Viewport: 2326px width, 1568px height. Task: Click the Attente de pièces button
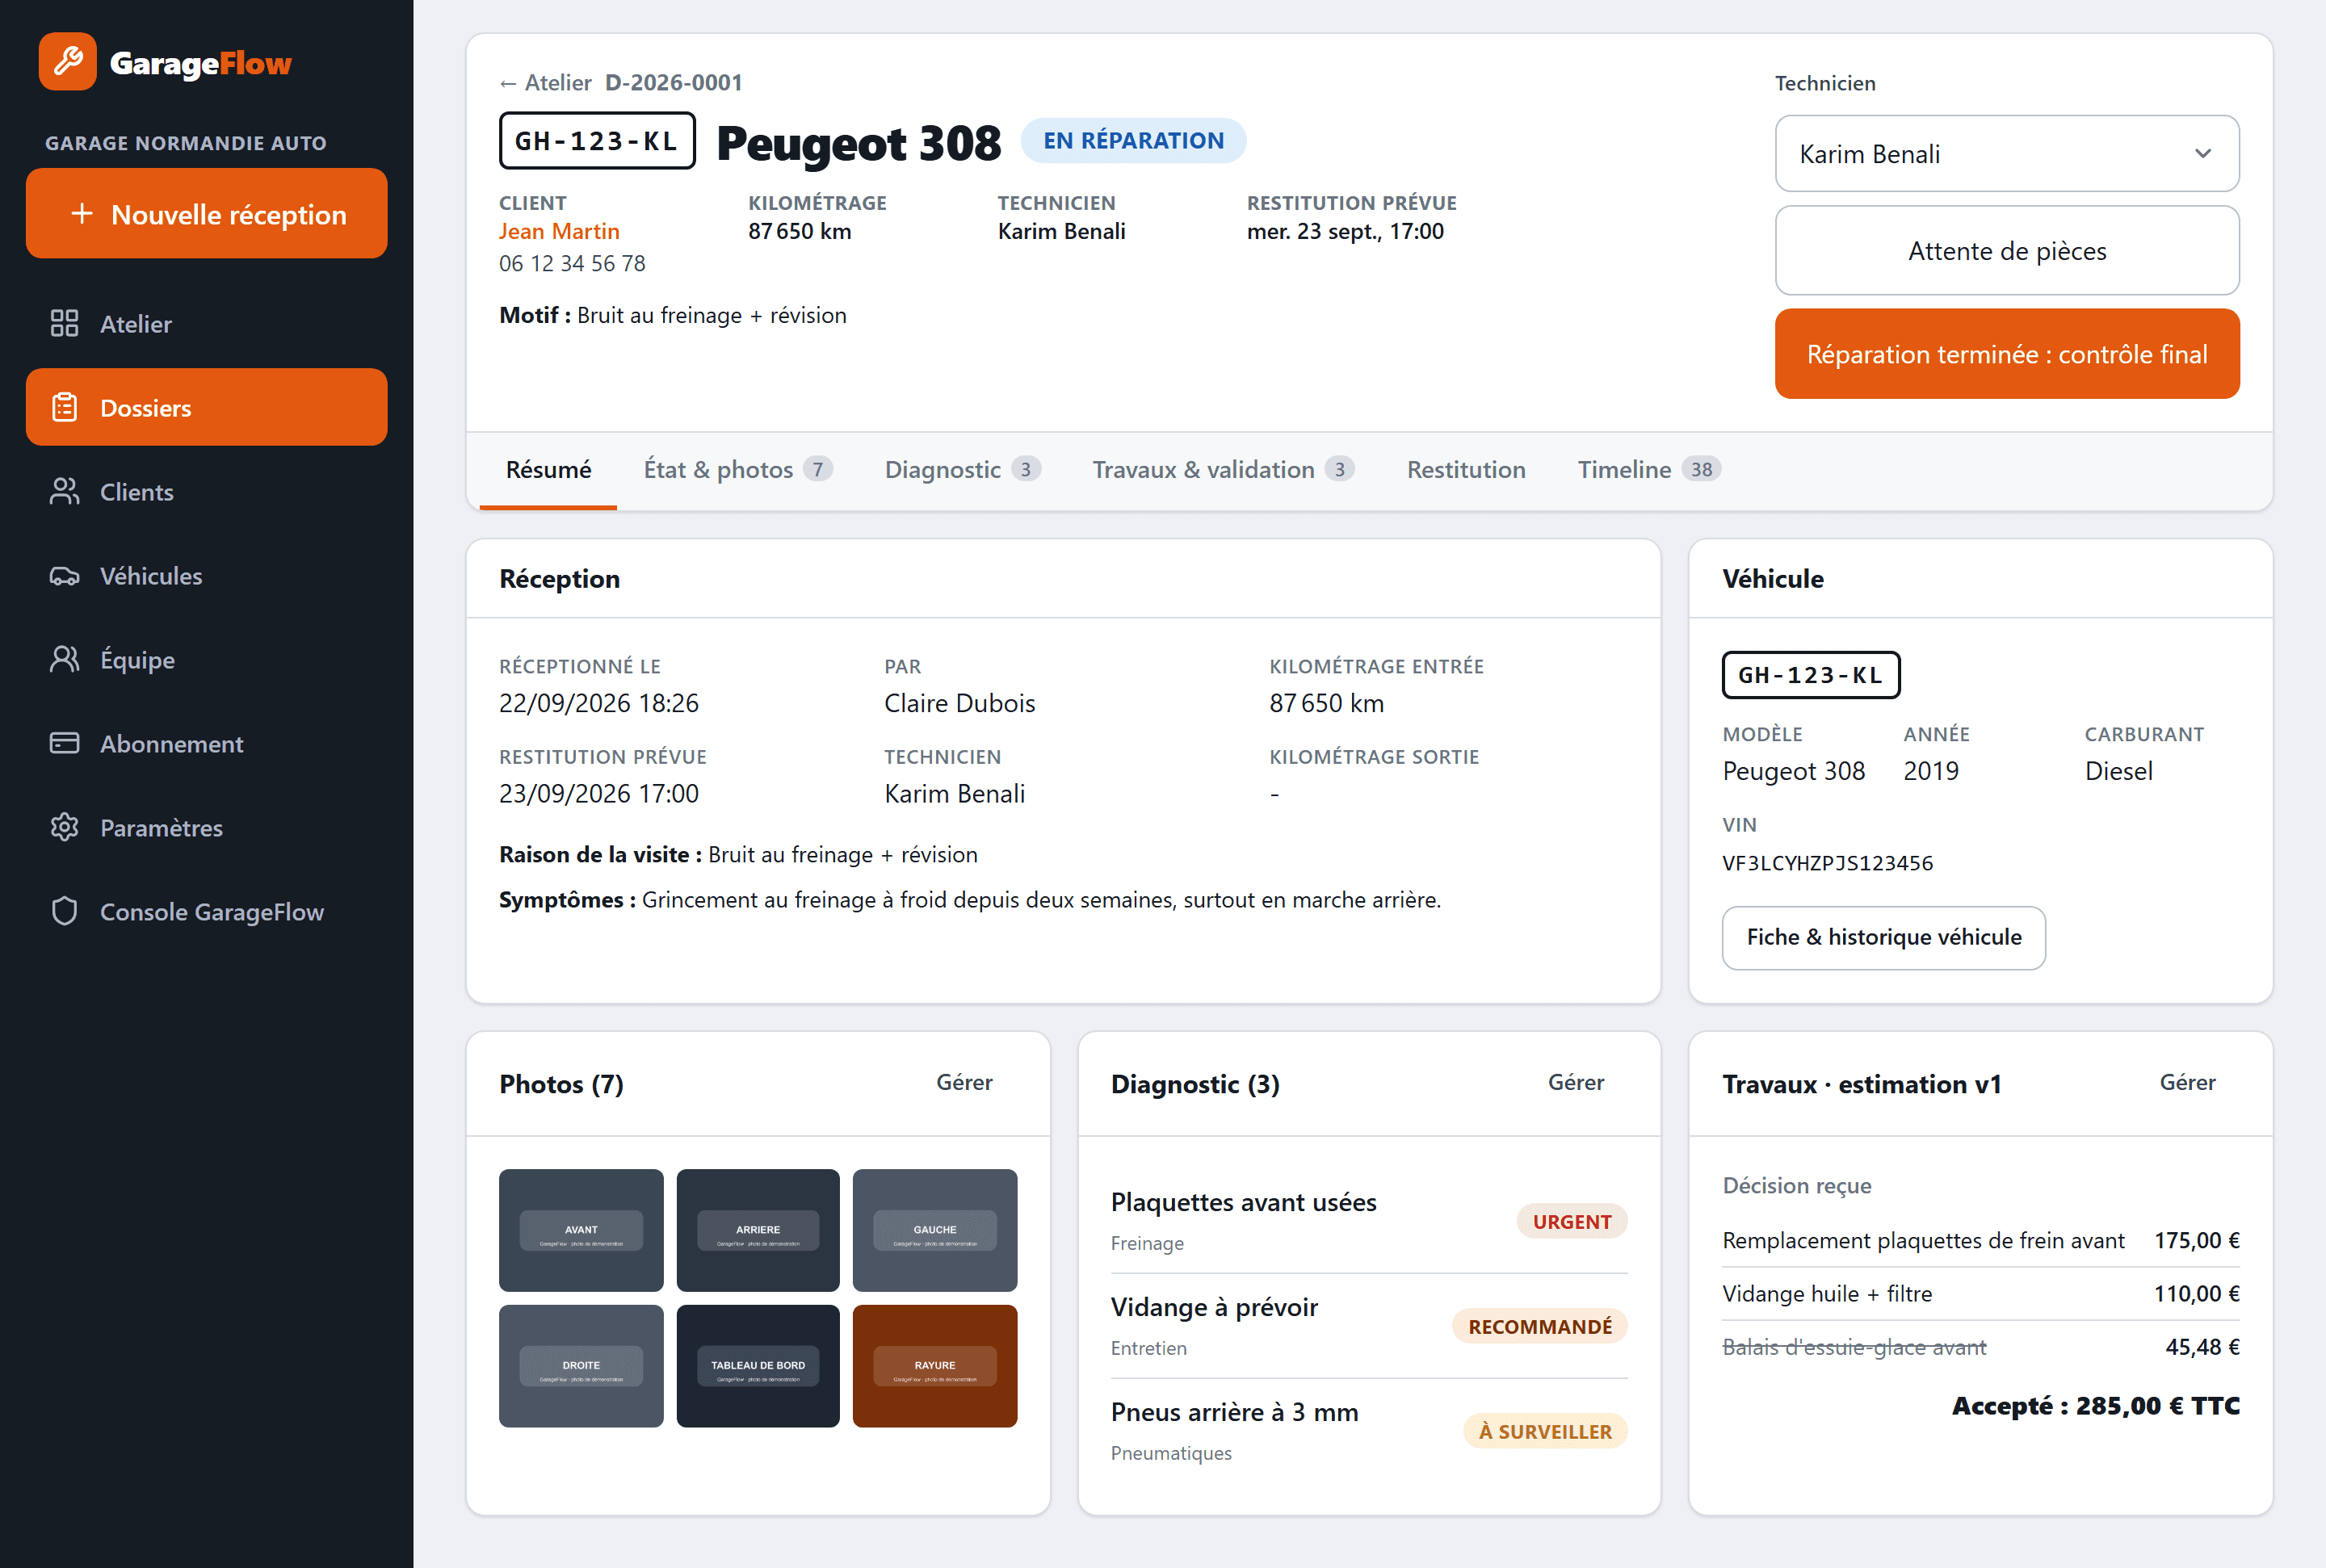click(x=2006, y=250)
